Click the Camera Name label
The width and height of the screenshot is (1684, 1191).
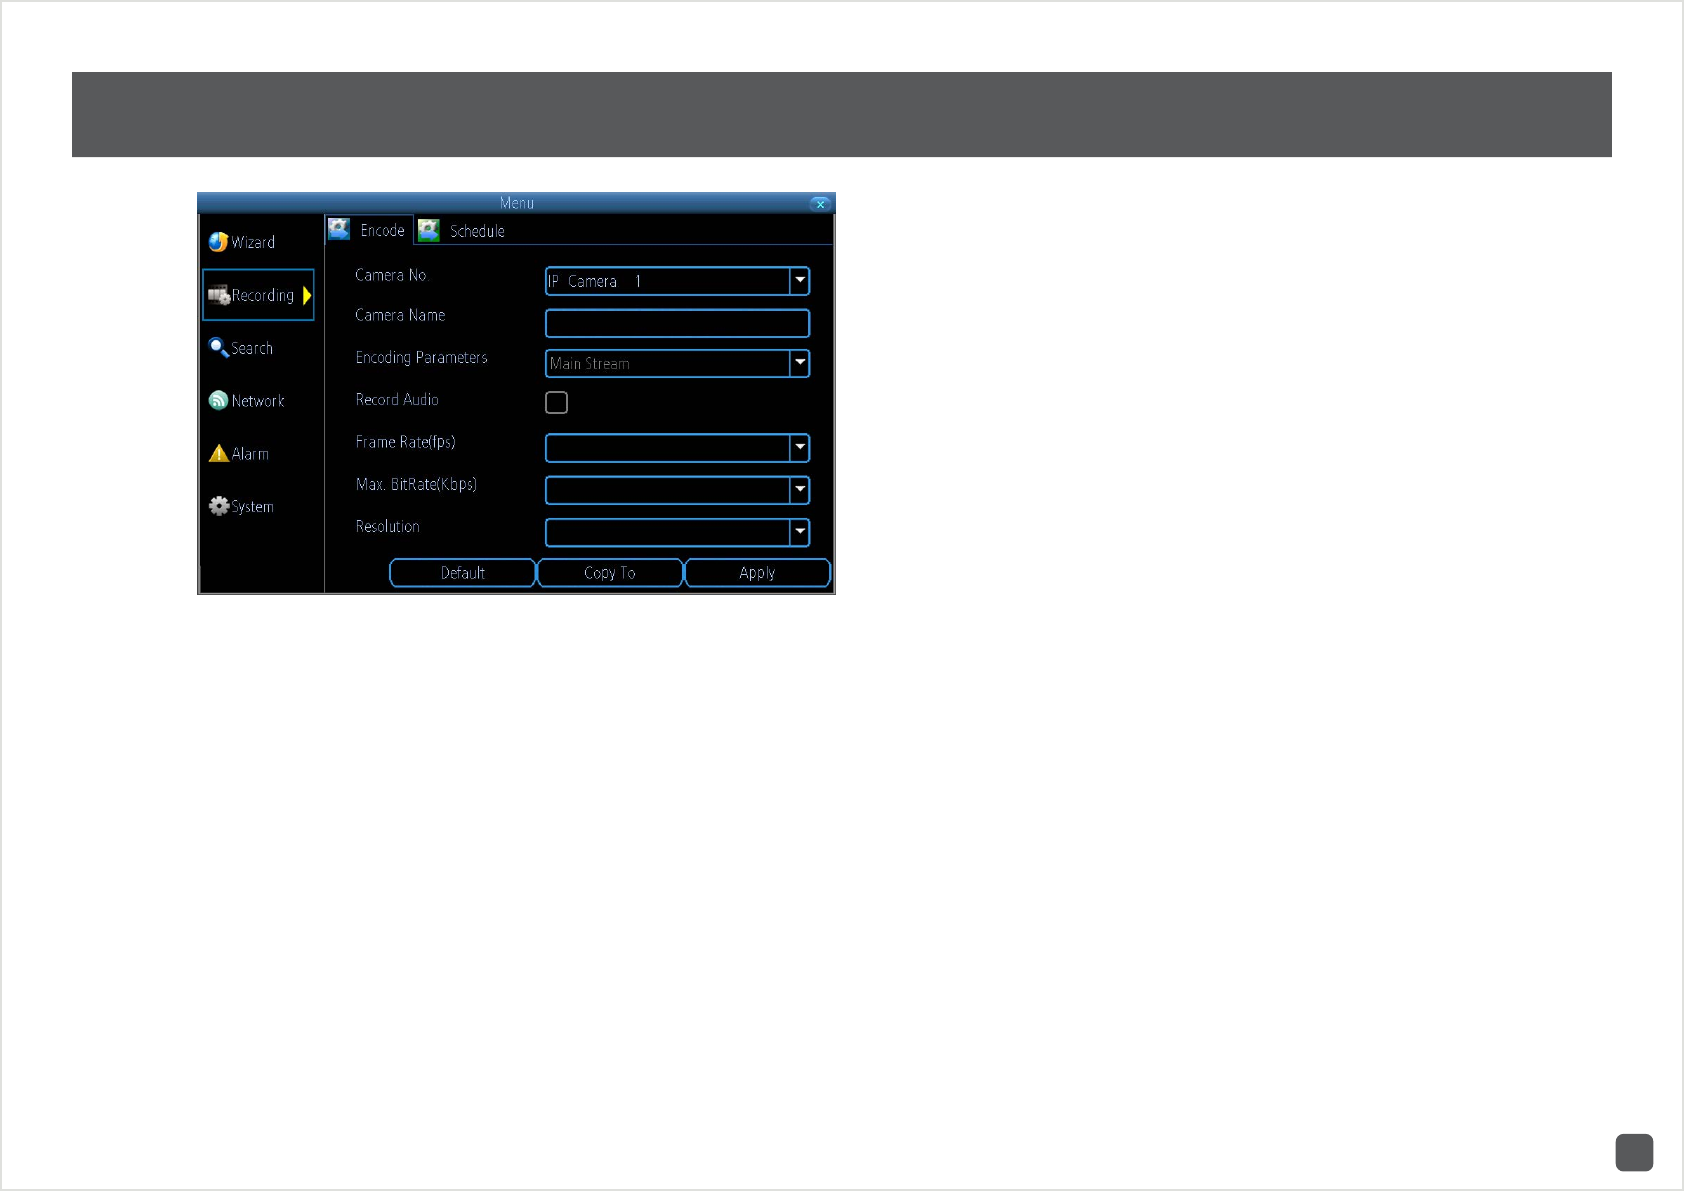[x=400, y=315]
